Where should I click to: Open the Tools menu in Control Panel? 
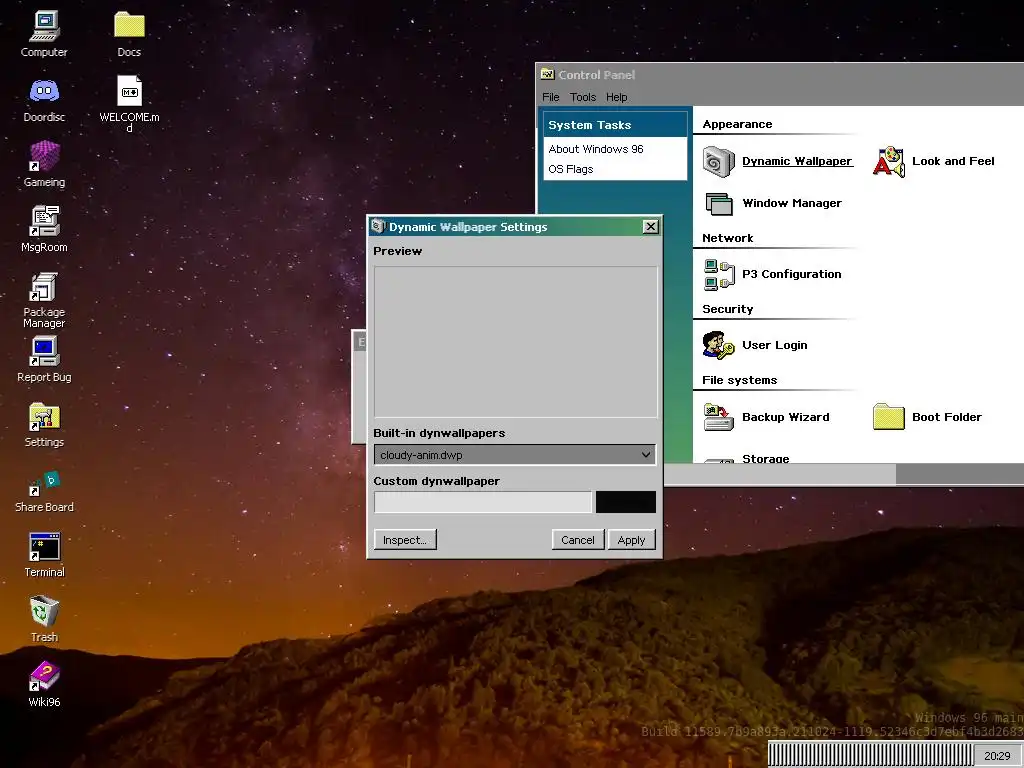[x=583, y=97]
